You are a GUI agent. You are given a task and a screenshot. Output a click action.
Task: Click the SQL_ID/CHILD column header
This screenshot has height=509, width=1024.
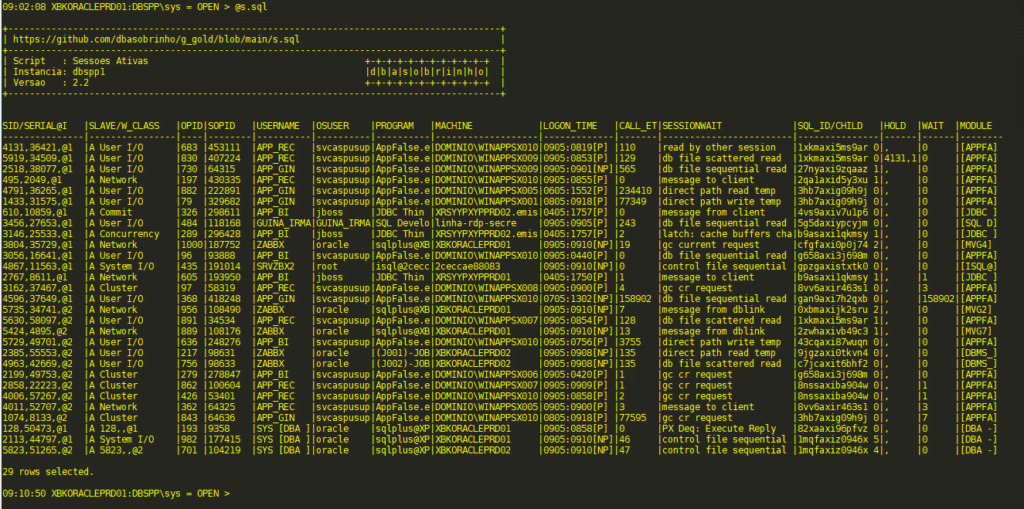pos(829,125)
